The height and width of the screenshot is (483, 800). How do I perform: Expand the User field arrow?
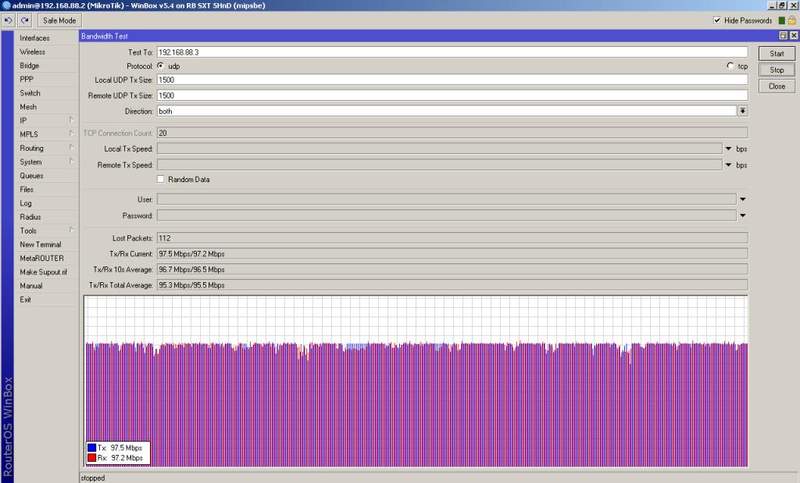(743, 199)
